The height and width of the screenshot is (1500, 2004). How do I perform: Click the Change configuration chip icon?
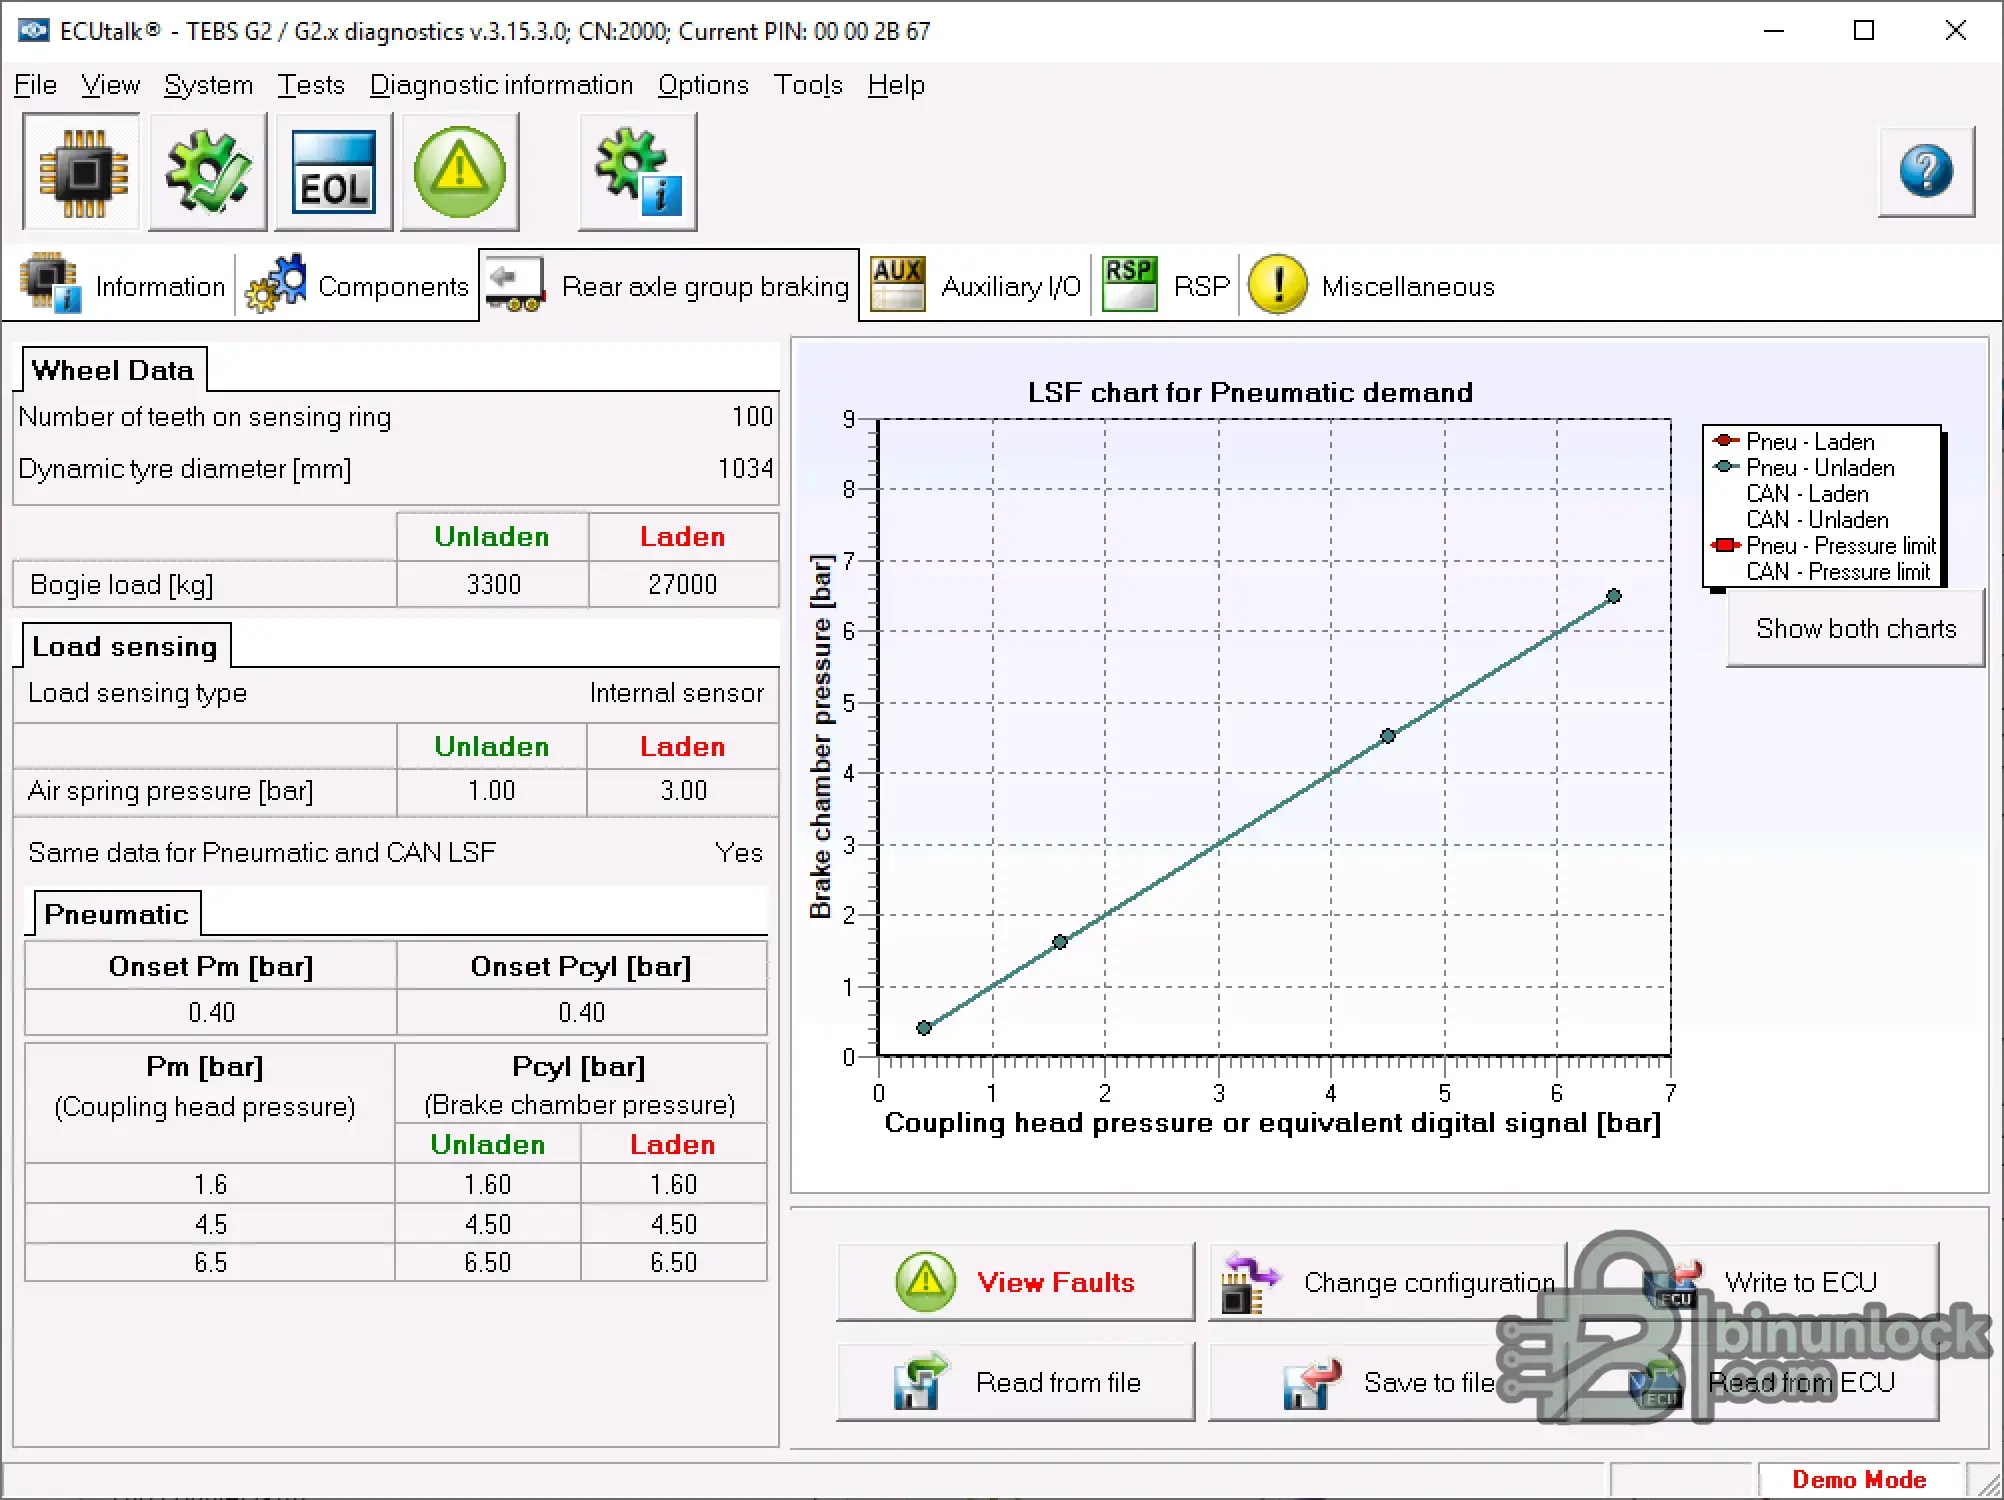click(x=1249, y=1283)
